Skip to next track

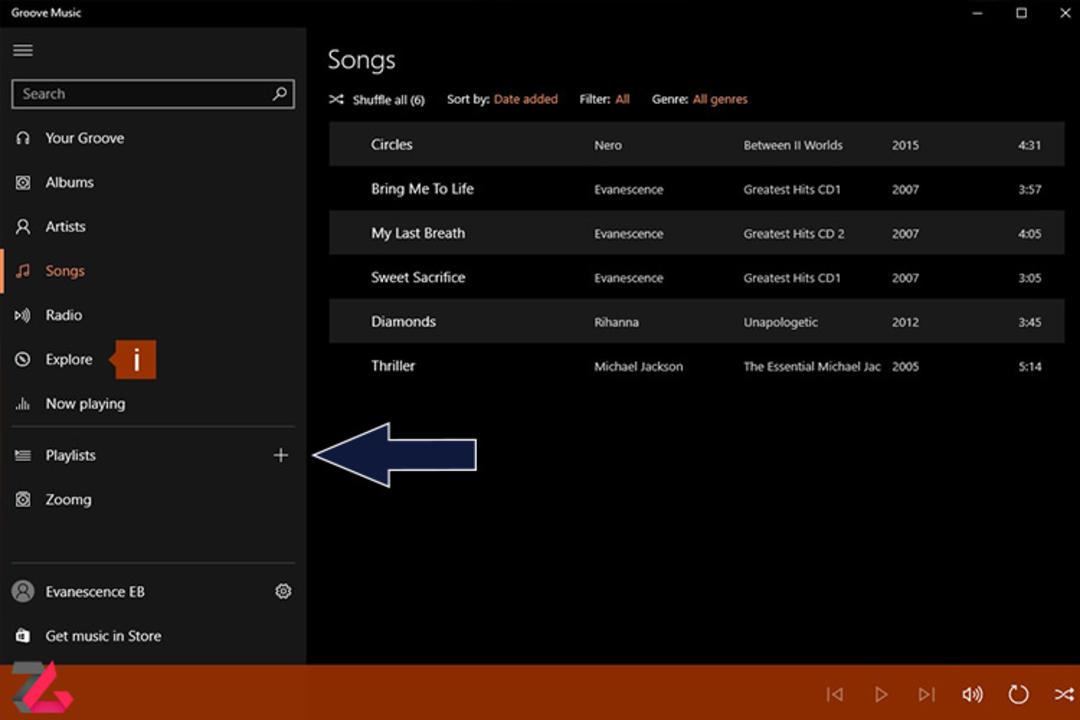926,694
